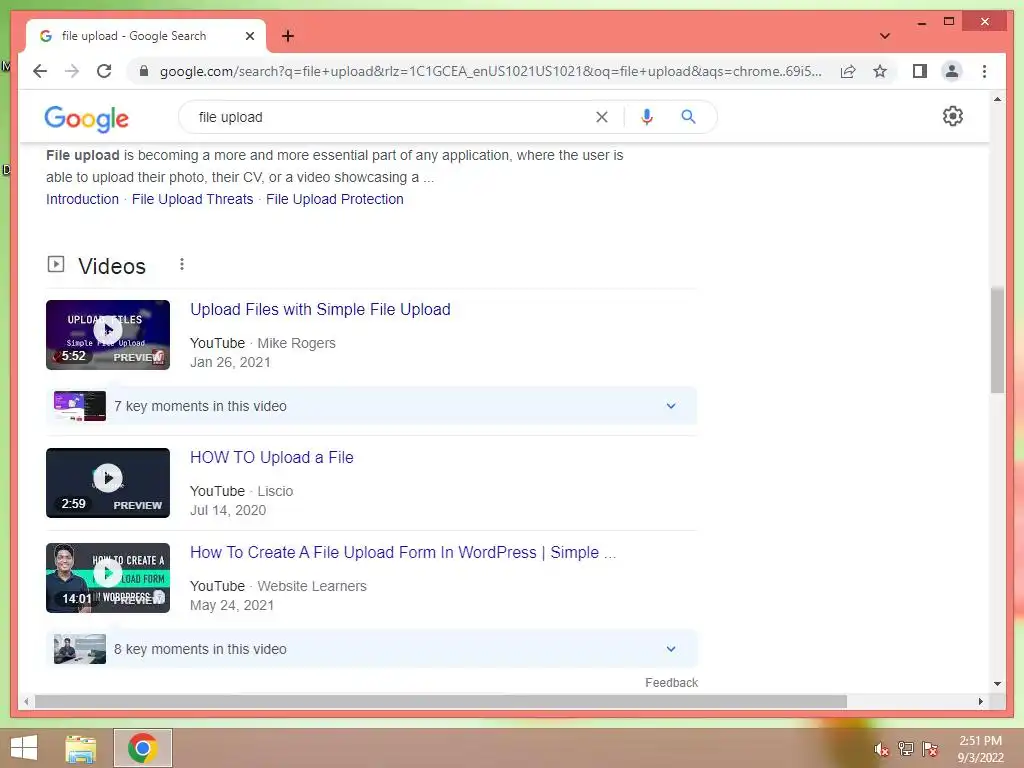This screenshot has height=768, width=1024.
Task: Click the horizontal scrollbar thumb
Action: pos(441,701)
